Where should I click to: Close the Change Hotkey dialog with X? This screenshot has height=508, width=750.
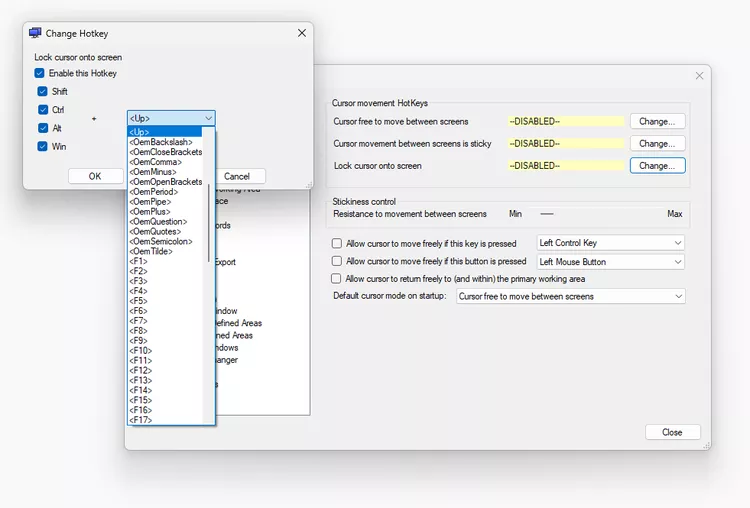point(302,33)
